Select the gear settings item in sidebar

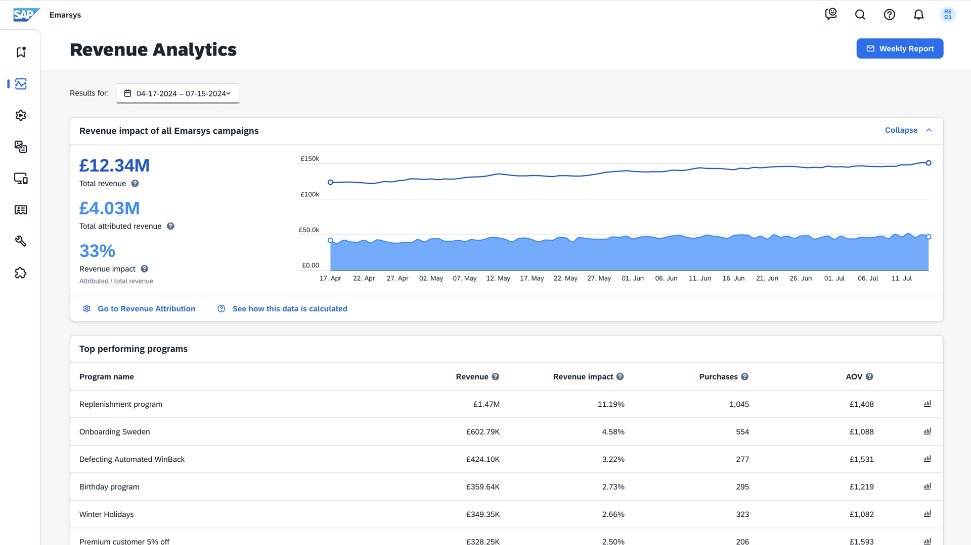[x=20, y=115]
